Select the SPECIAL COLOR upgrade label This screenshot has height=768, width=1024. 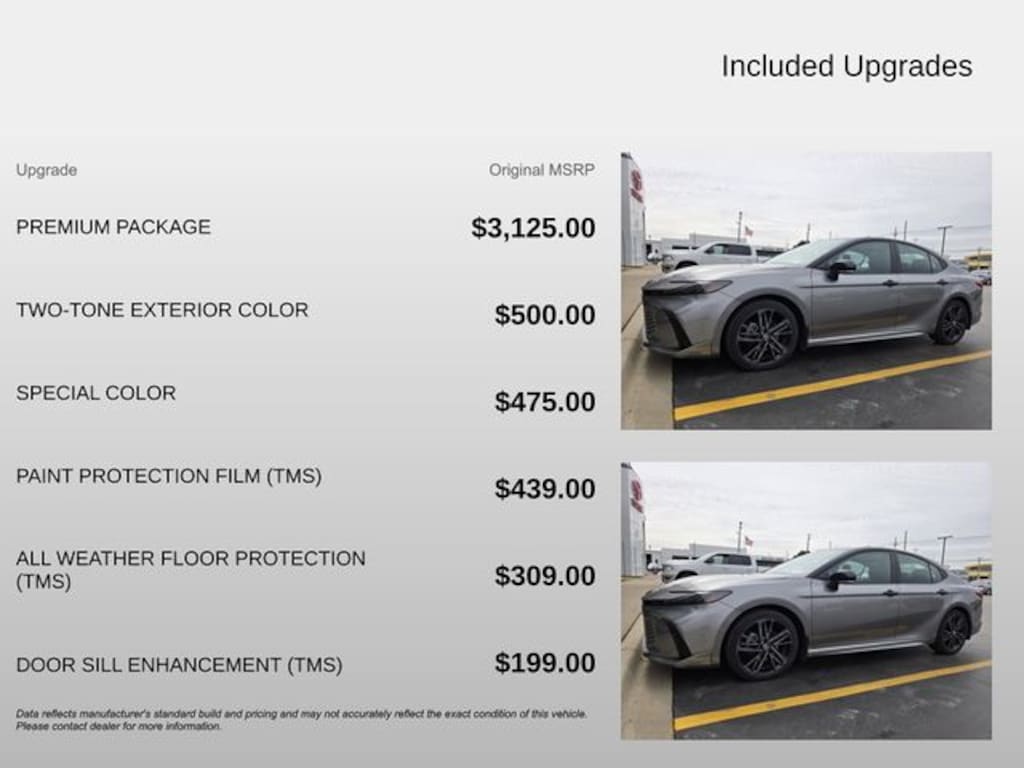96,393
